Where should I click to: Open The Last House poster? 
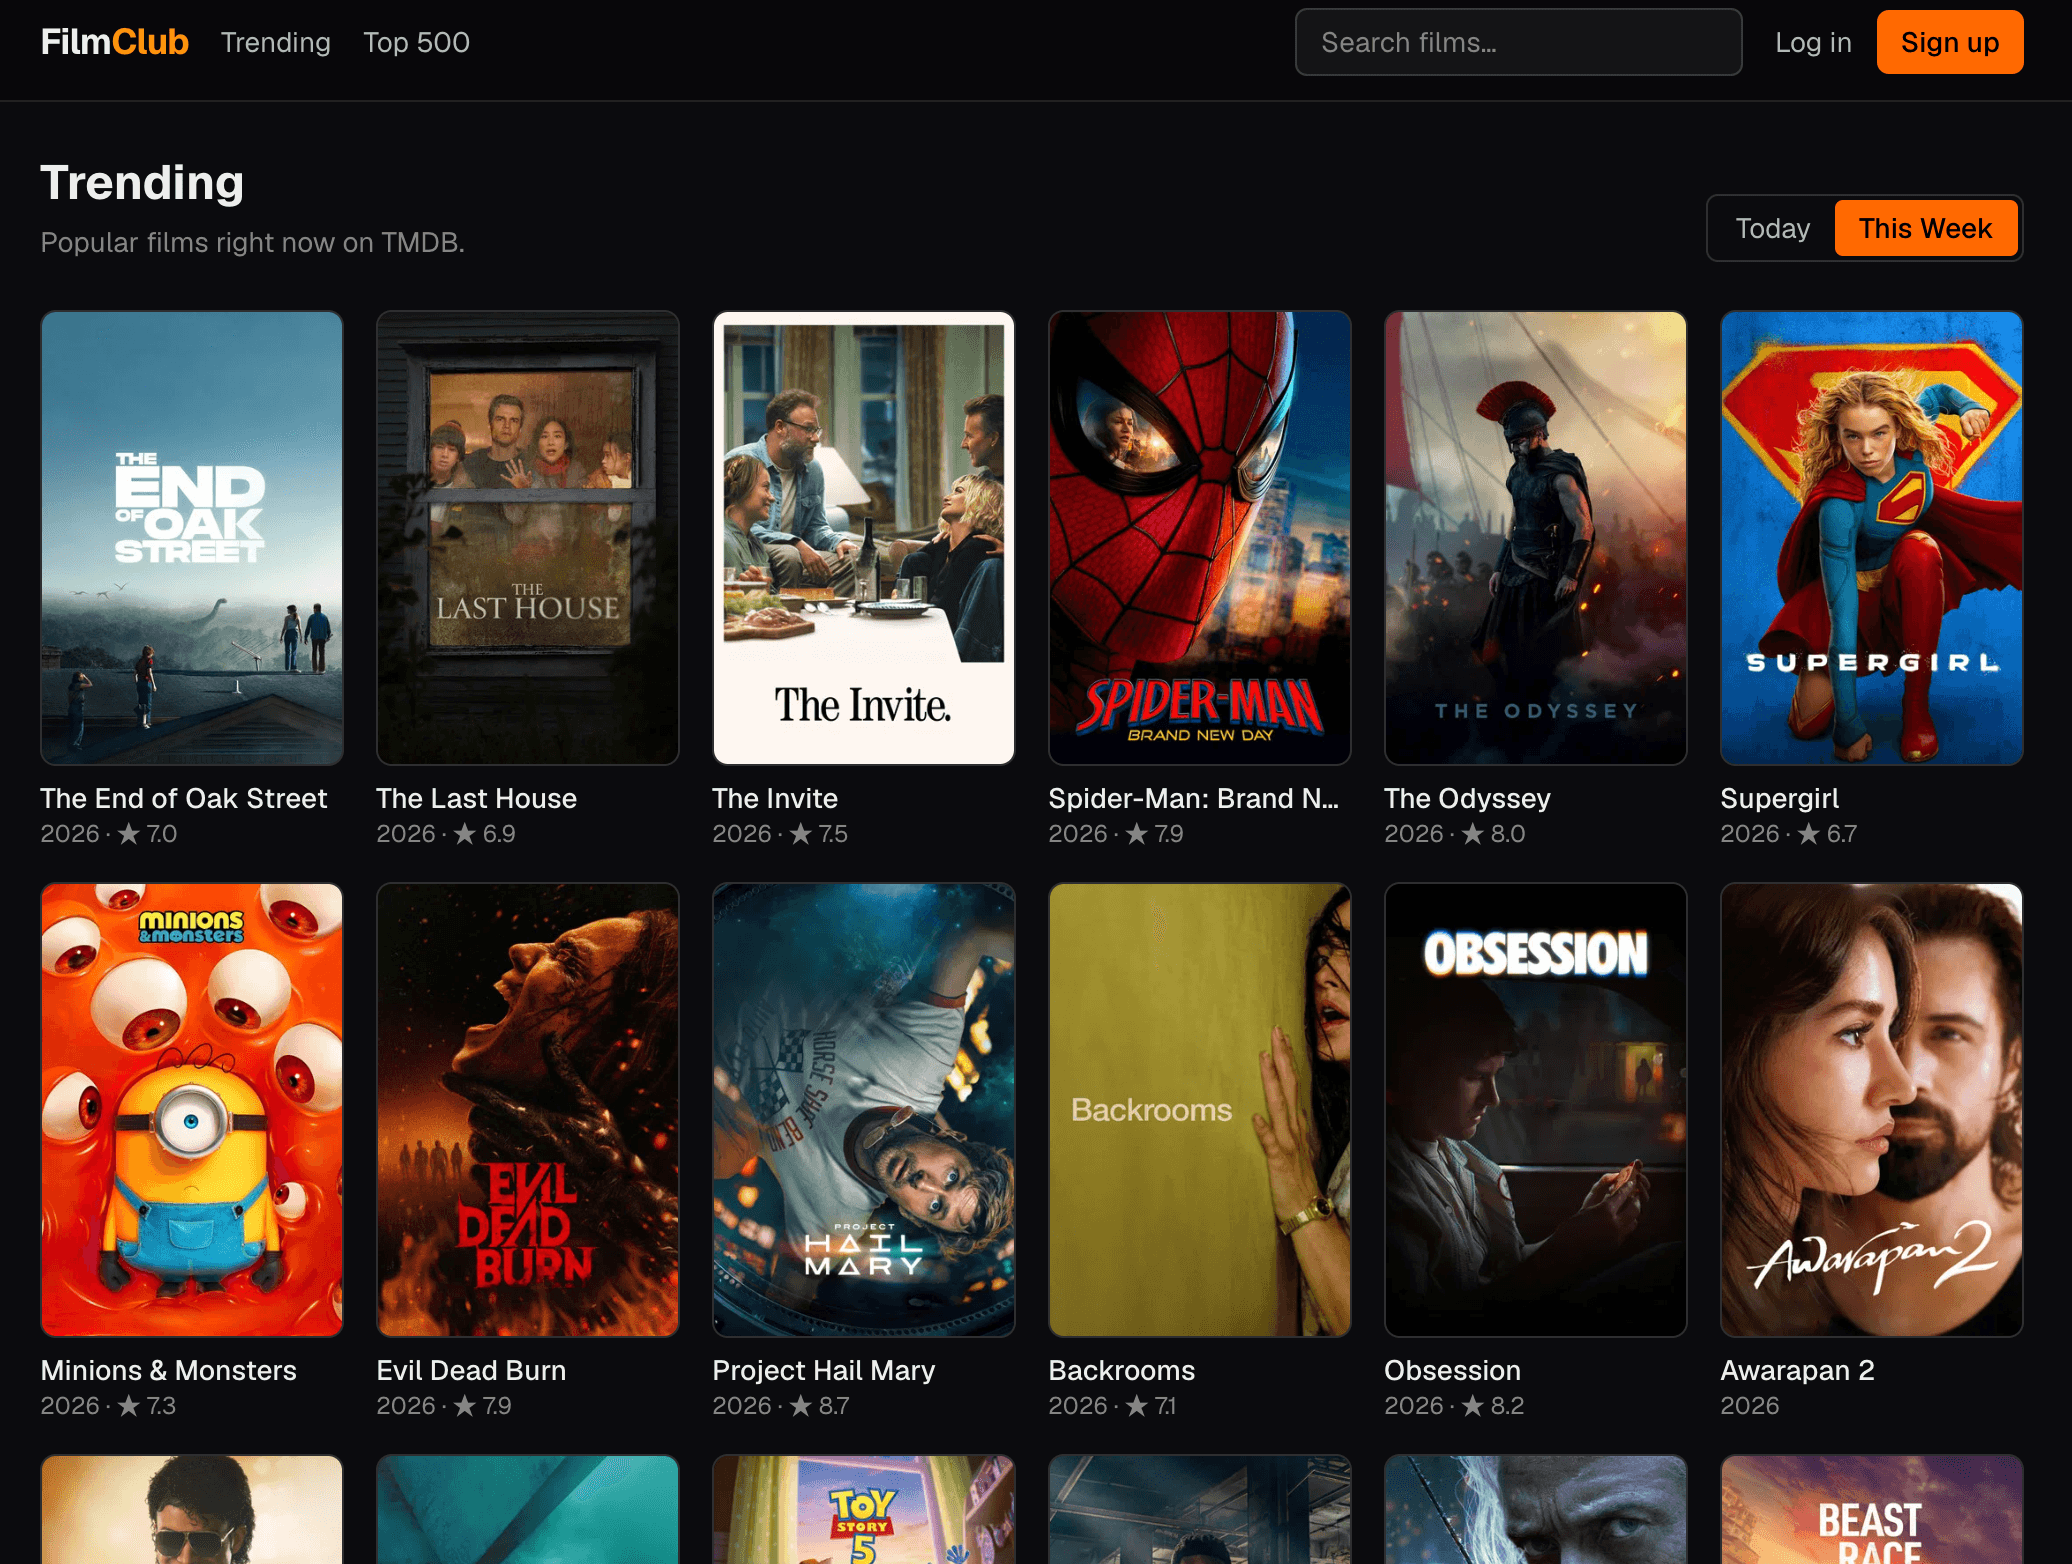tap(528, 538)
